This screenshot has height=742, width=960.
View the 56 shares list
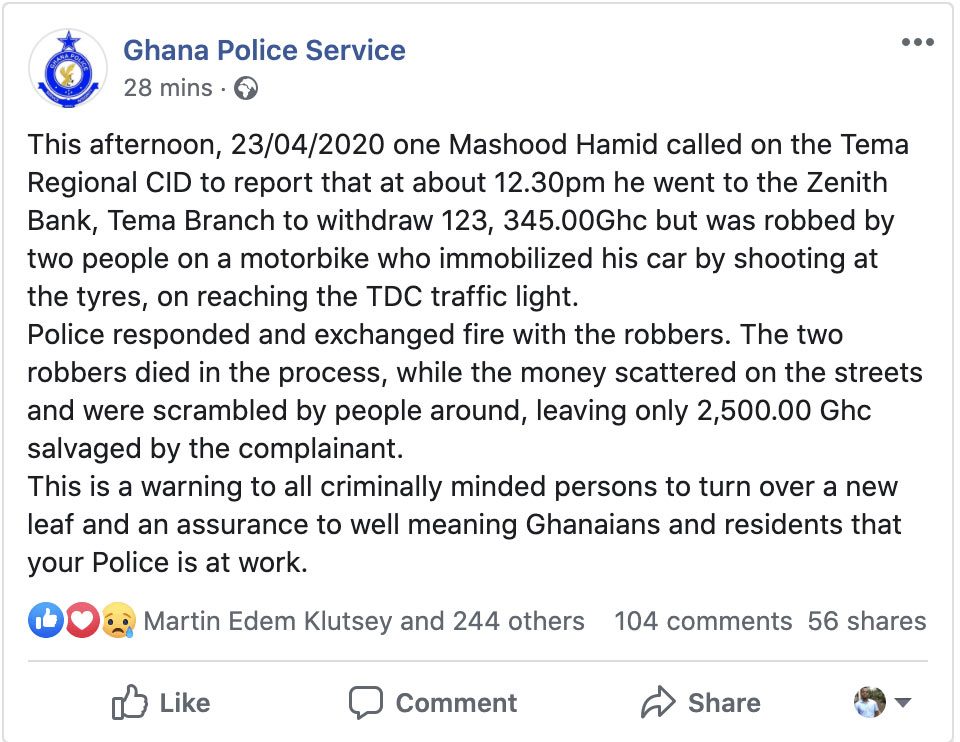click(866, 621)
